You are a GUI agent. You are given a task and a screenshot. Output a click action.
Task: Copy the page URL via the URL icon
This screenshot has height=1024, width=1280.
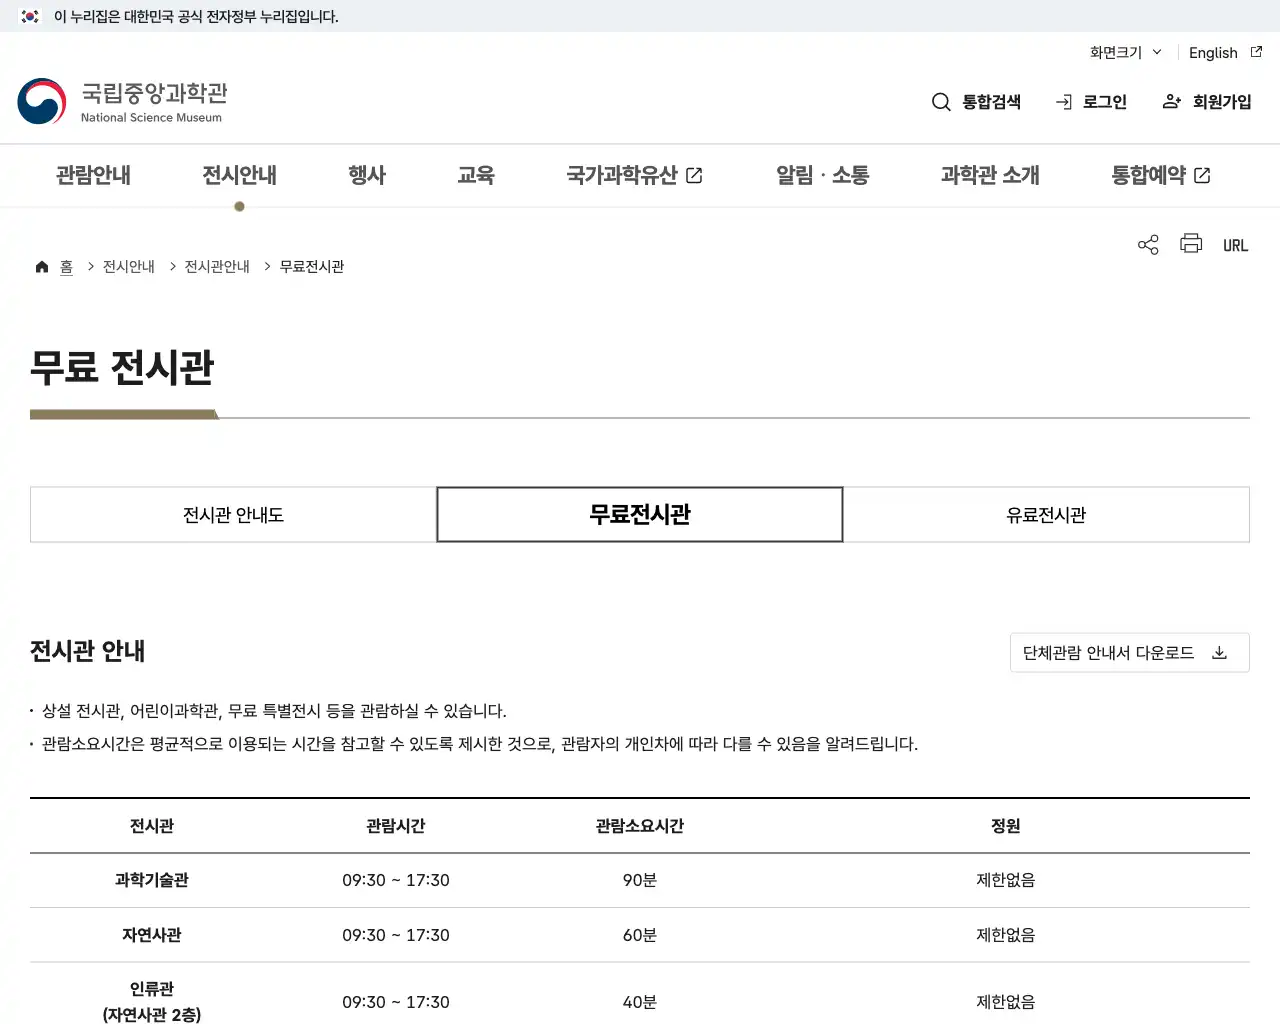[1235, 244]
